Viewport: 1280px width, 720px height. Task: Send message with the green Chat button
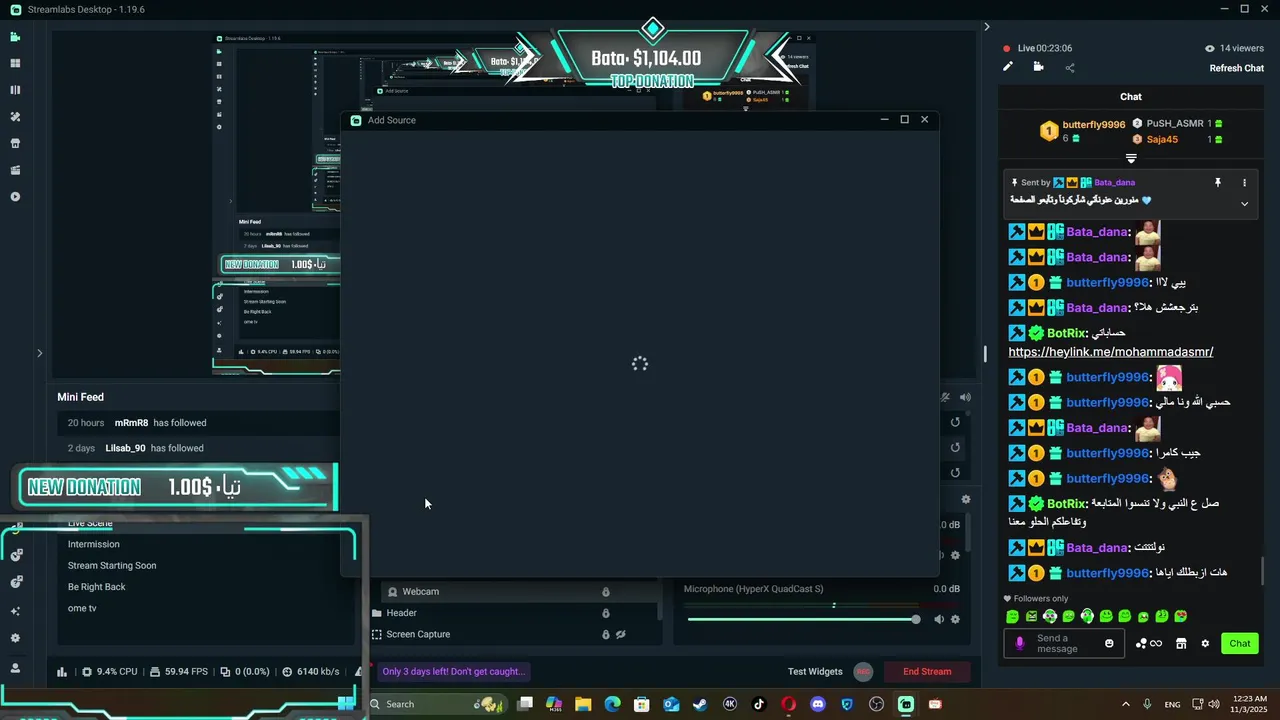pyautogui.click(x=1240, y=643)
